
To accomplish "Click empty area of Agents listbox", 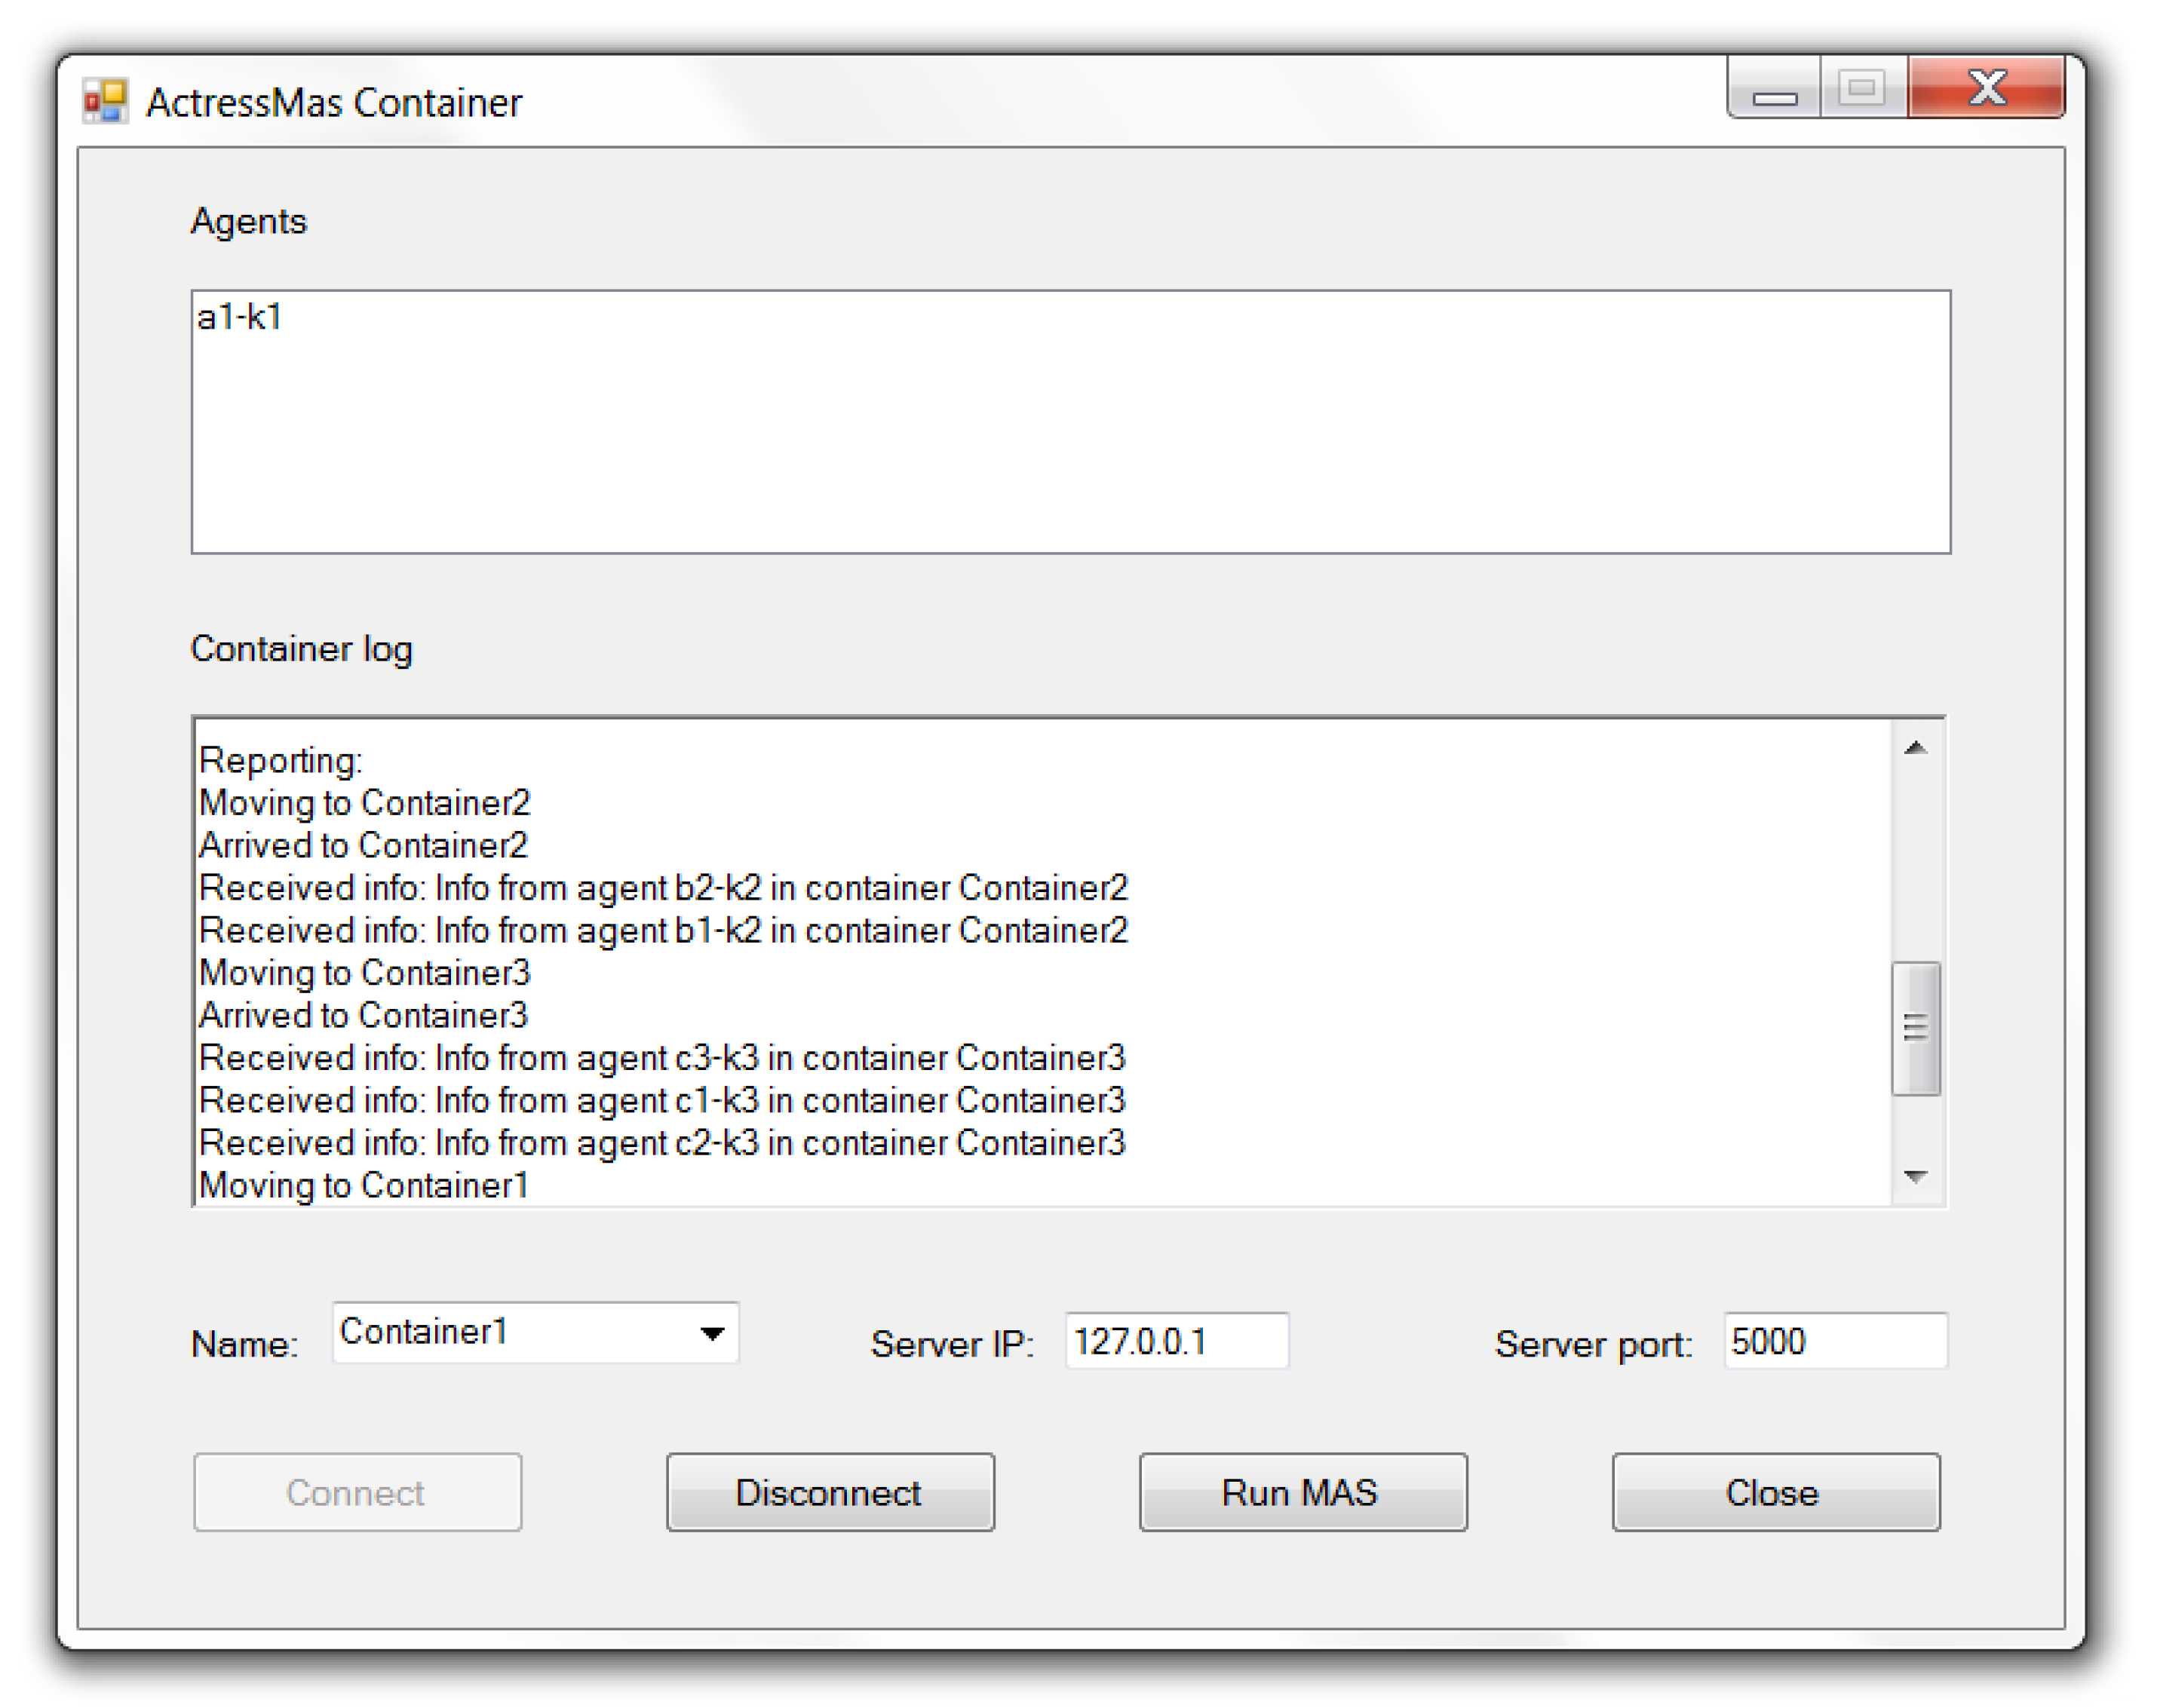I will [x=1070, y=450].
